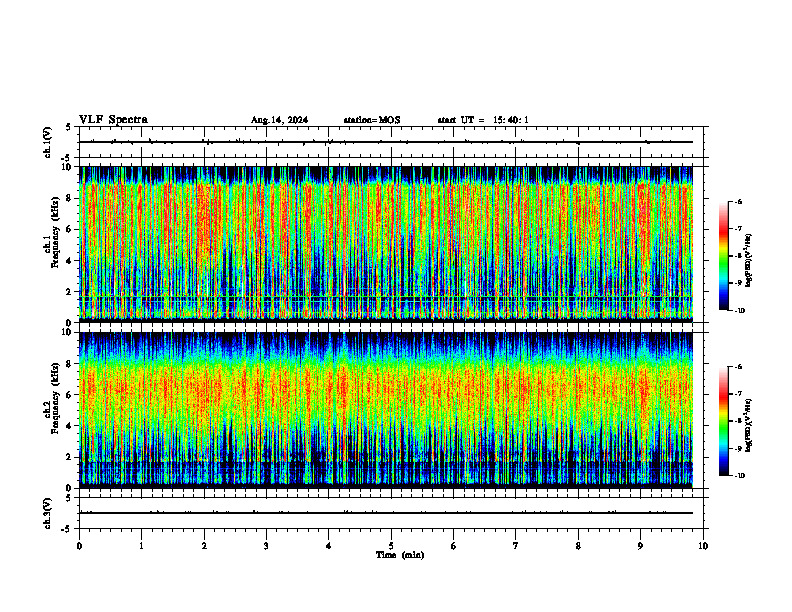Image resolution: width=792 pixels, height=612 pixels.
Task: Click the "0" kHz tick of ch.1 spectrogram
Action: tap(70, 323)
